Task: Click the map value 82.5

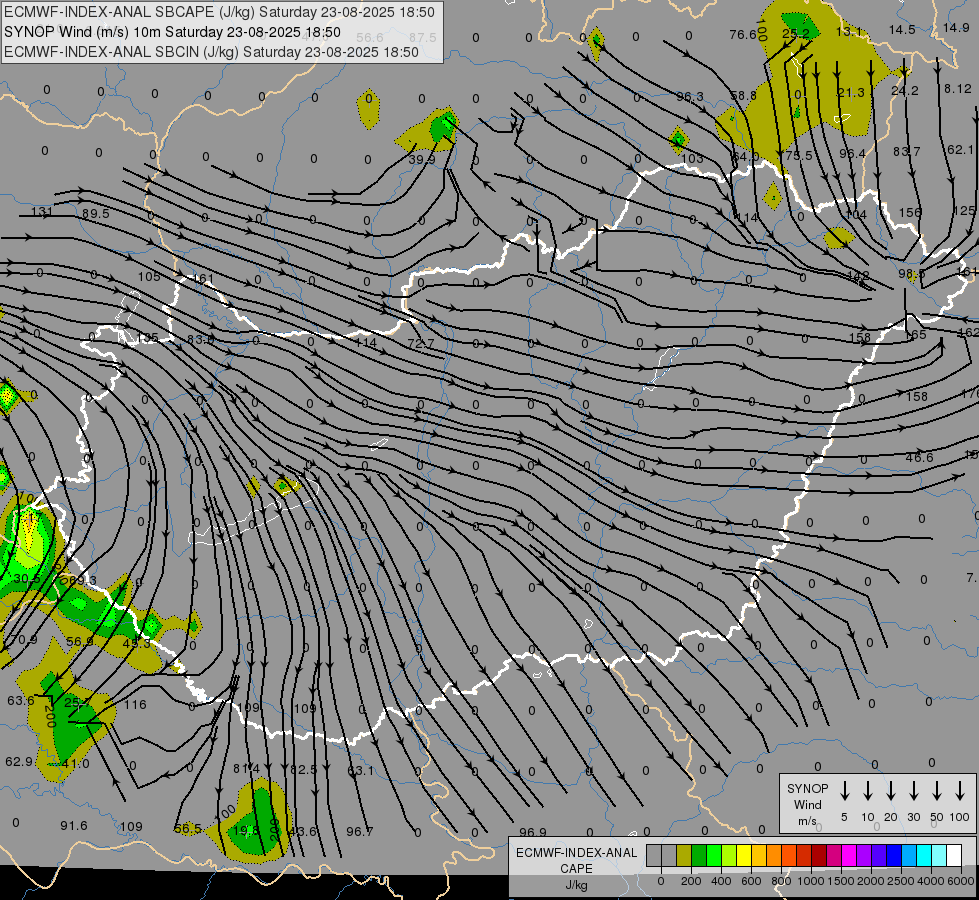Action: pos(303,769)
